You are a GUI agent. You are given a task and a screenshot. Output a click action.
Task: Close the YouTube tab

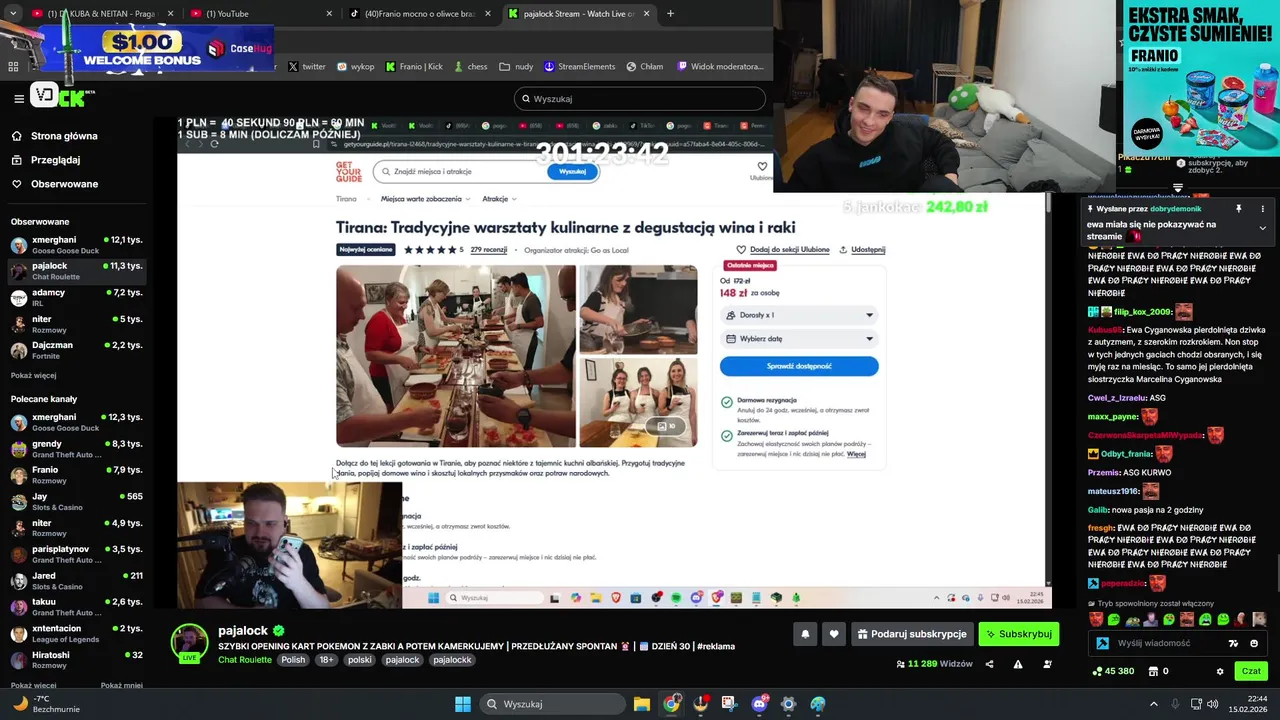(x=329, y=13)
